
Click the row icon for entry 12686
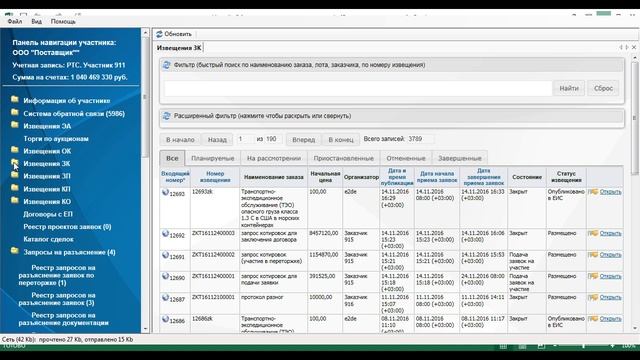[165, 319]
